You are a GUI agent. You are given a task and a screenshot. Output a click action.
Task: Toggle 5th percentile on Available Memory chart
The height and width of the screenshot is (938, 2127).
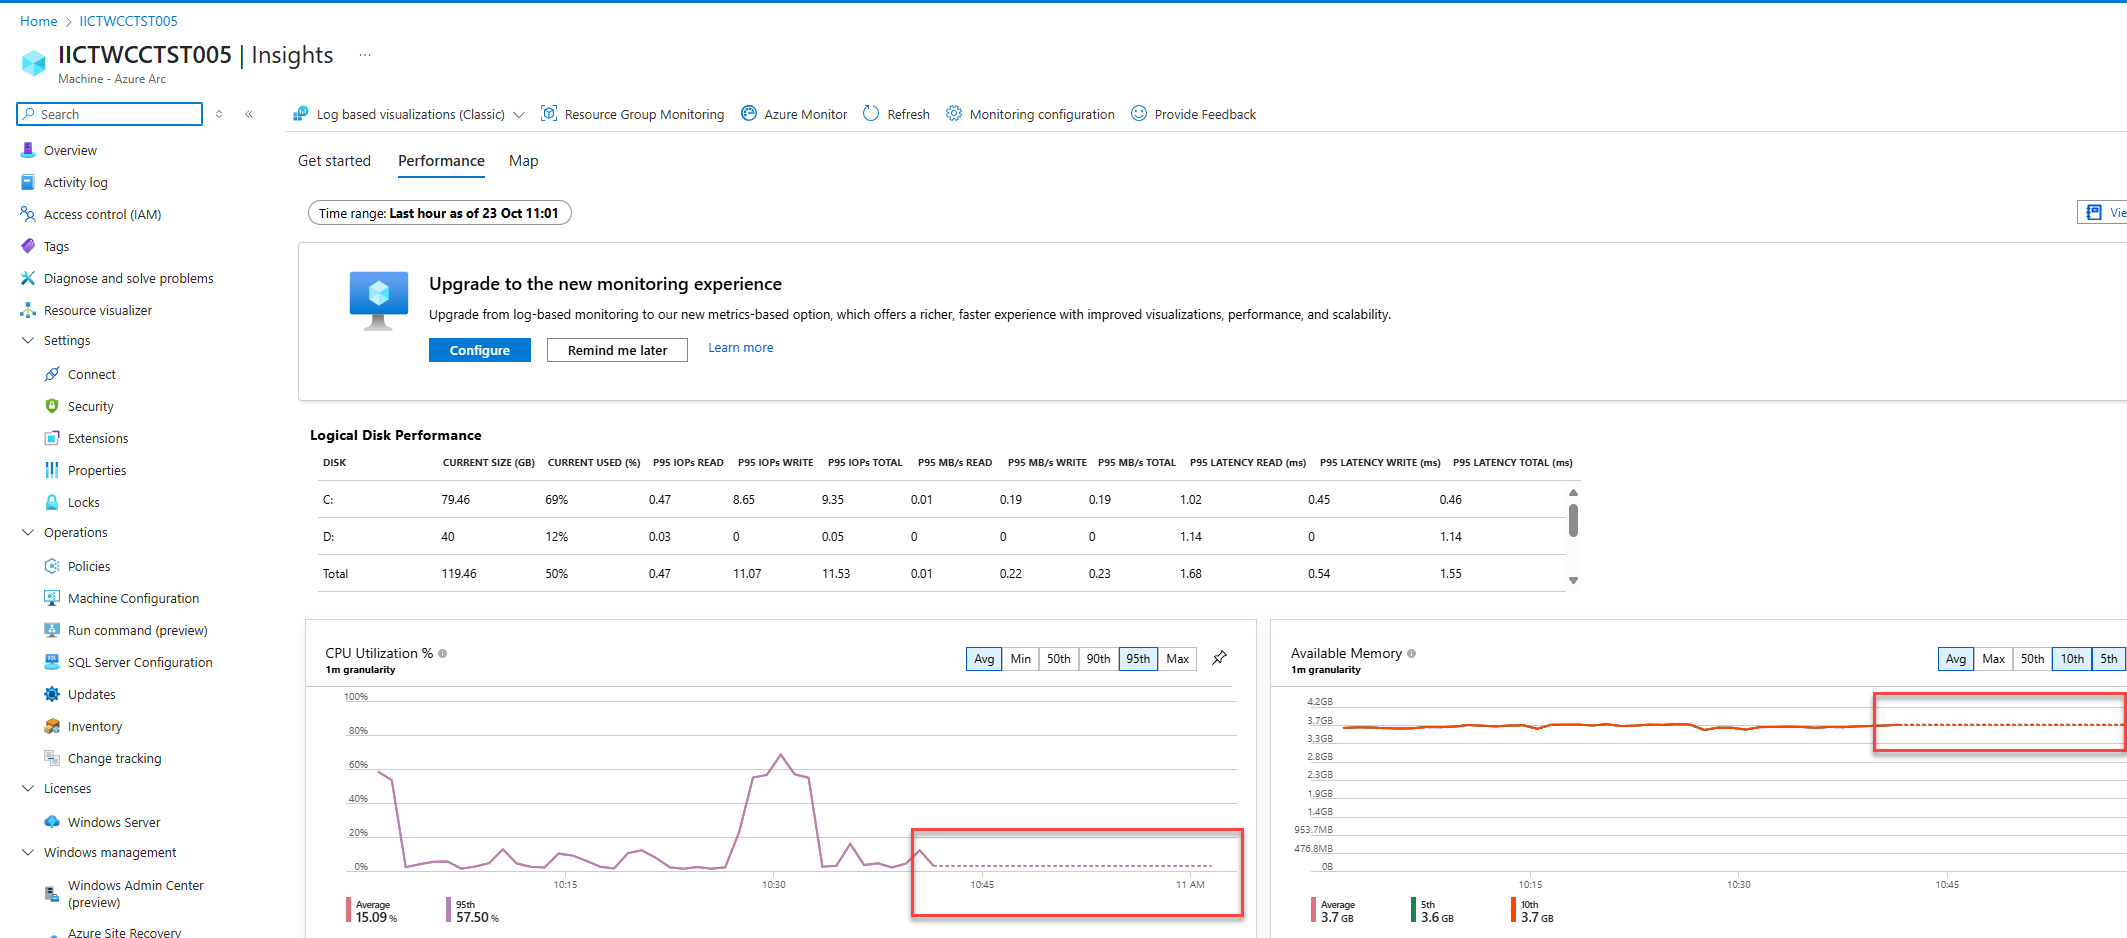point(2109,659)
